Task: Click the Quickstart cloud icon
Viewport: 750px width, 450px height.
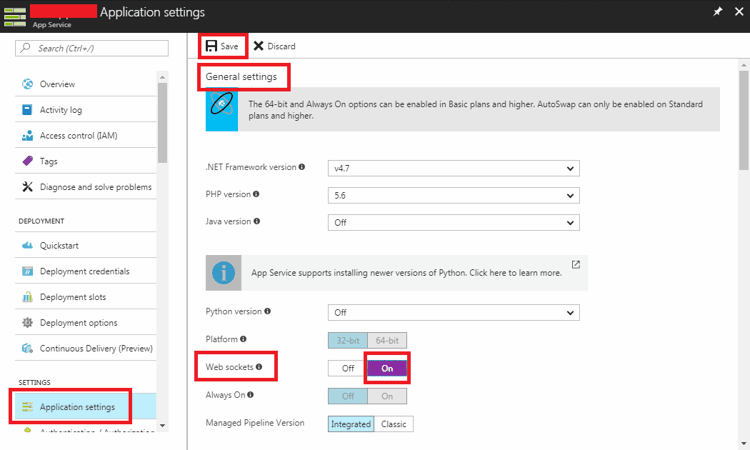Action: 28,245
